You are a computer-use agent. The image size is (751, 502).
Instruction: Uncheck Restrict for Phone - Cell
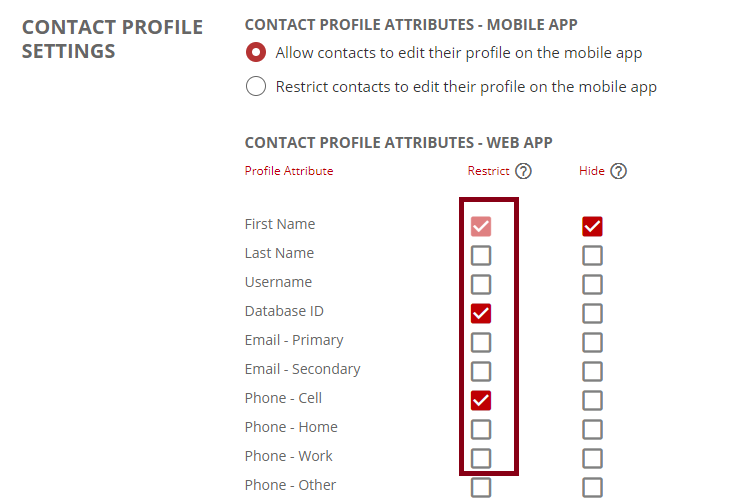click(481, 400)
